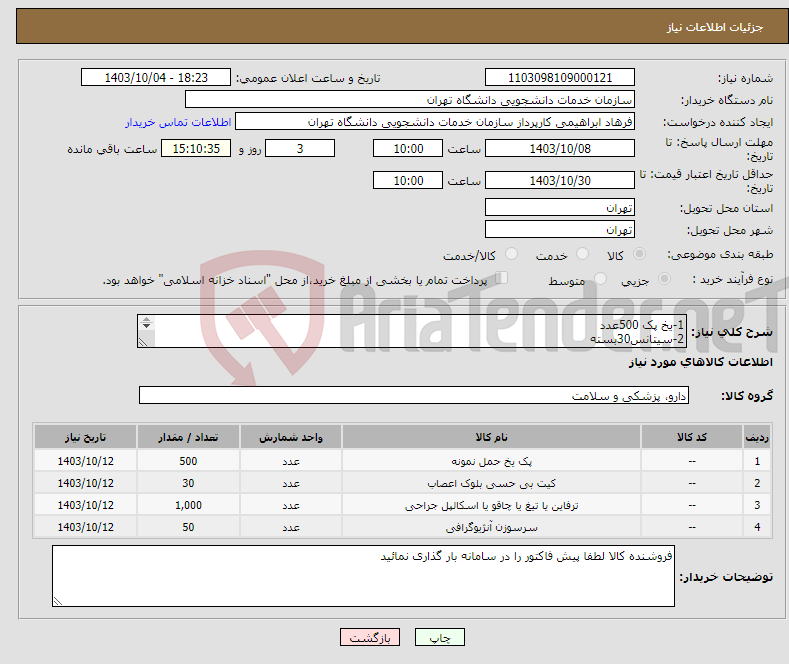Click quantity 500 in row 1

188,461
